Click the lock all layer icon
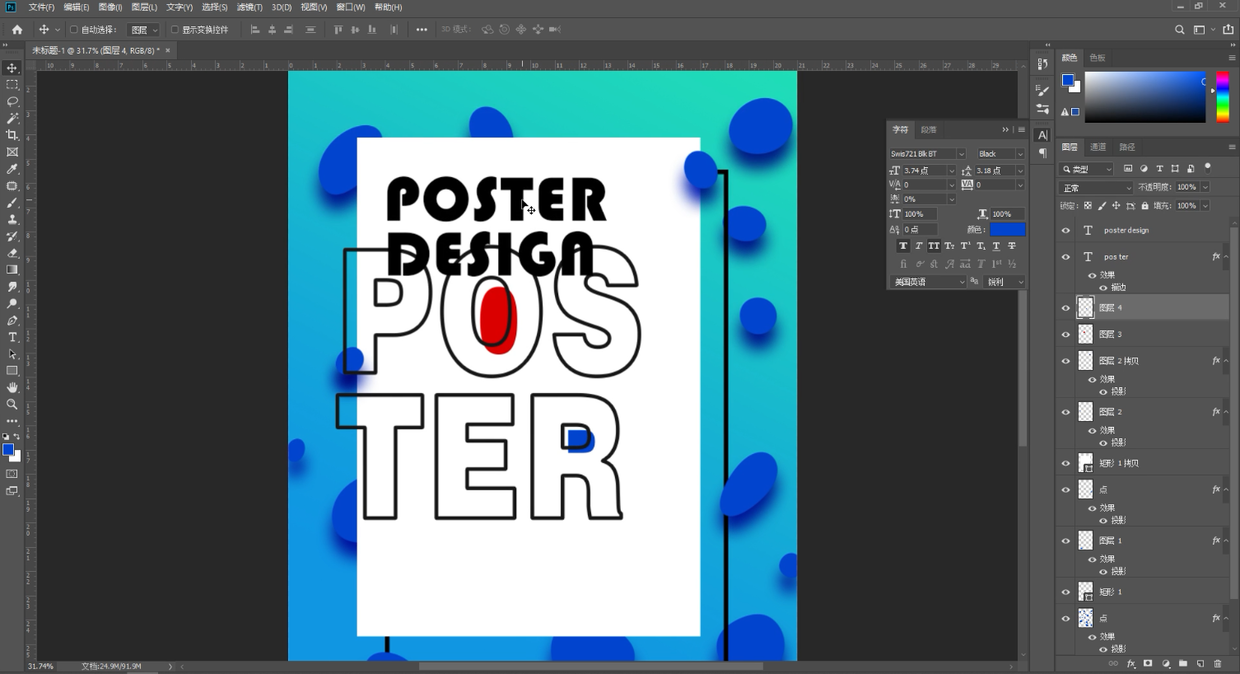 point(1144,206)
